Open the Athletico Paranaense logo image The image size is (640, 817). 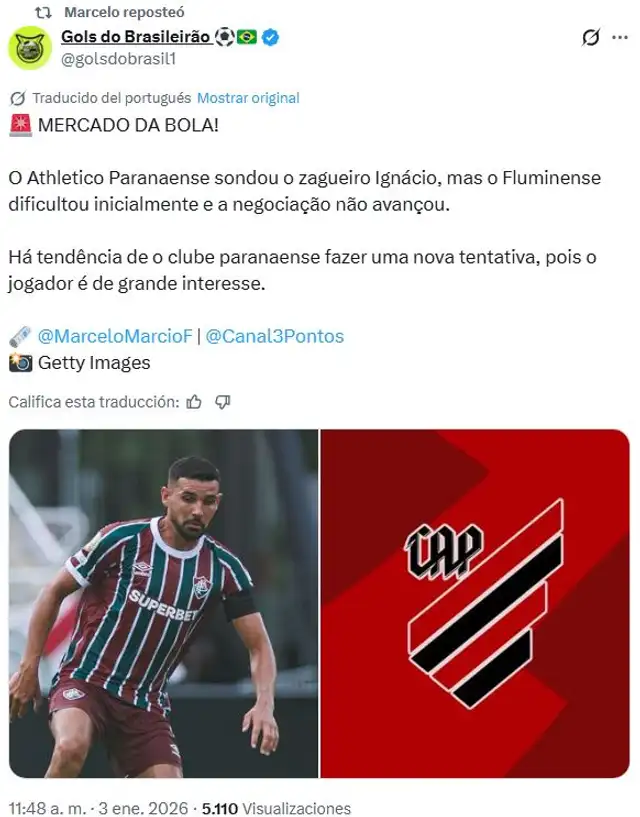(x=475, y=603)
